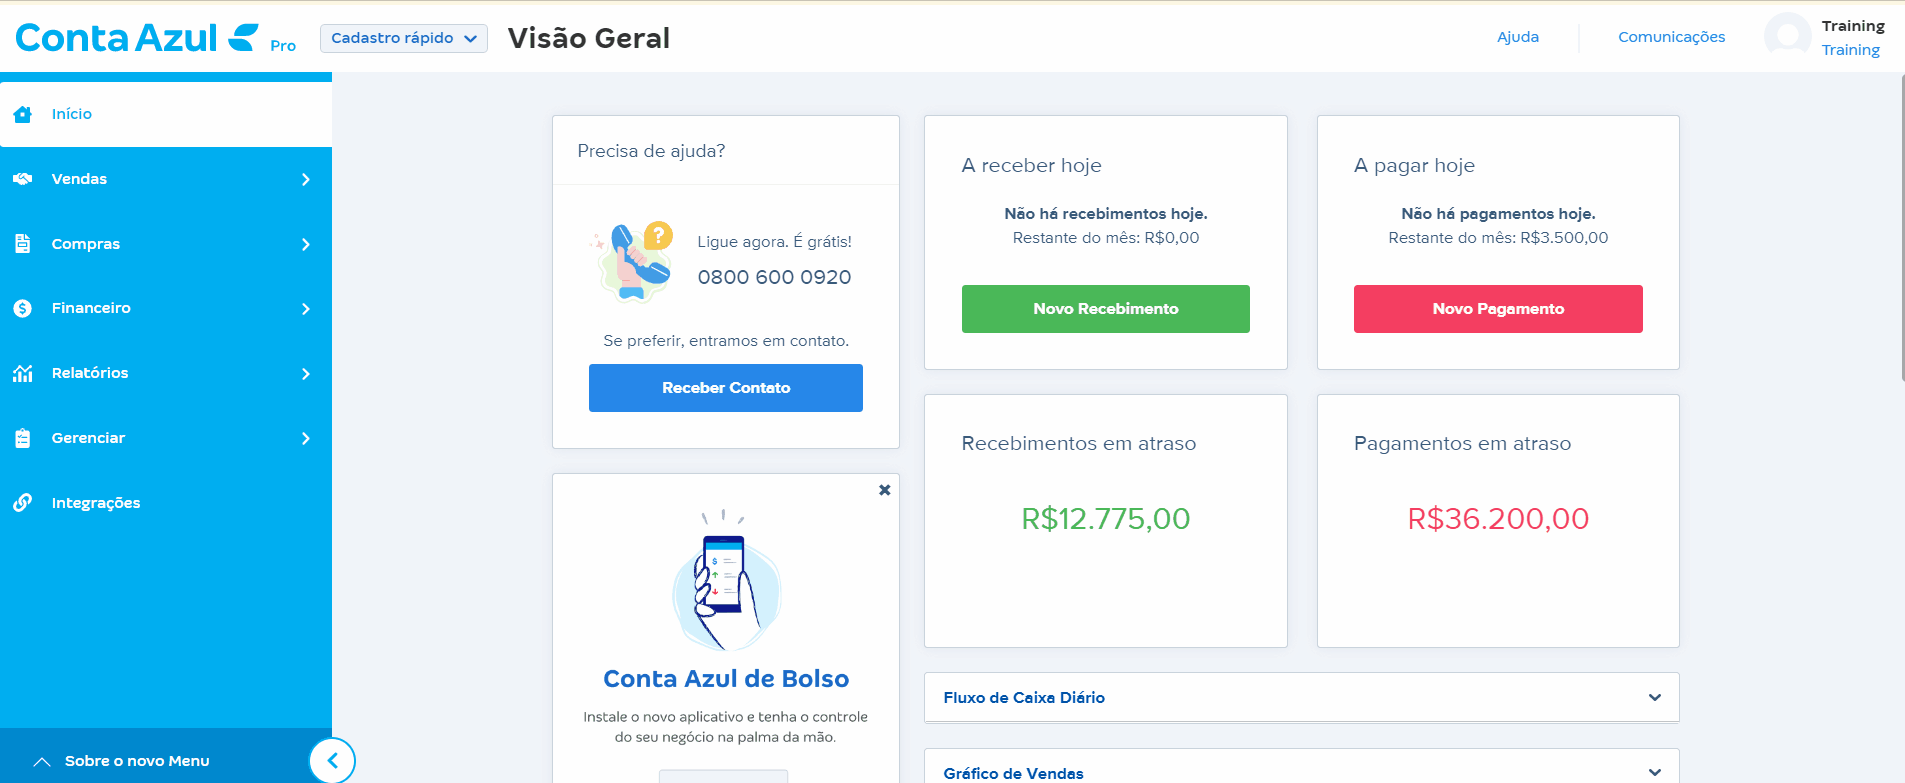Click the page vertical scrollbar
This screenshot has height=783, width=1905.
[1902, 228]
